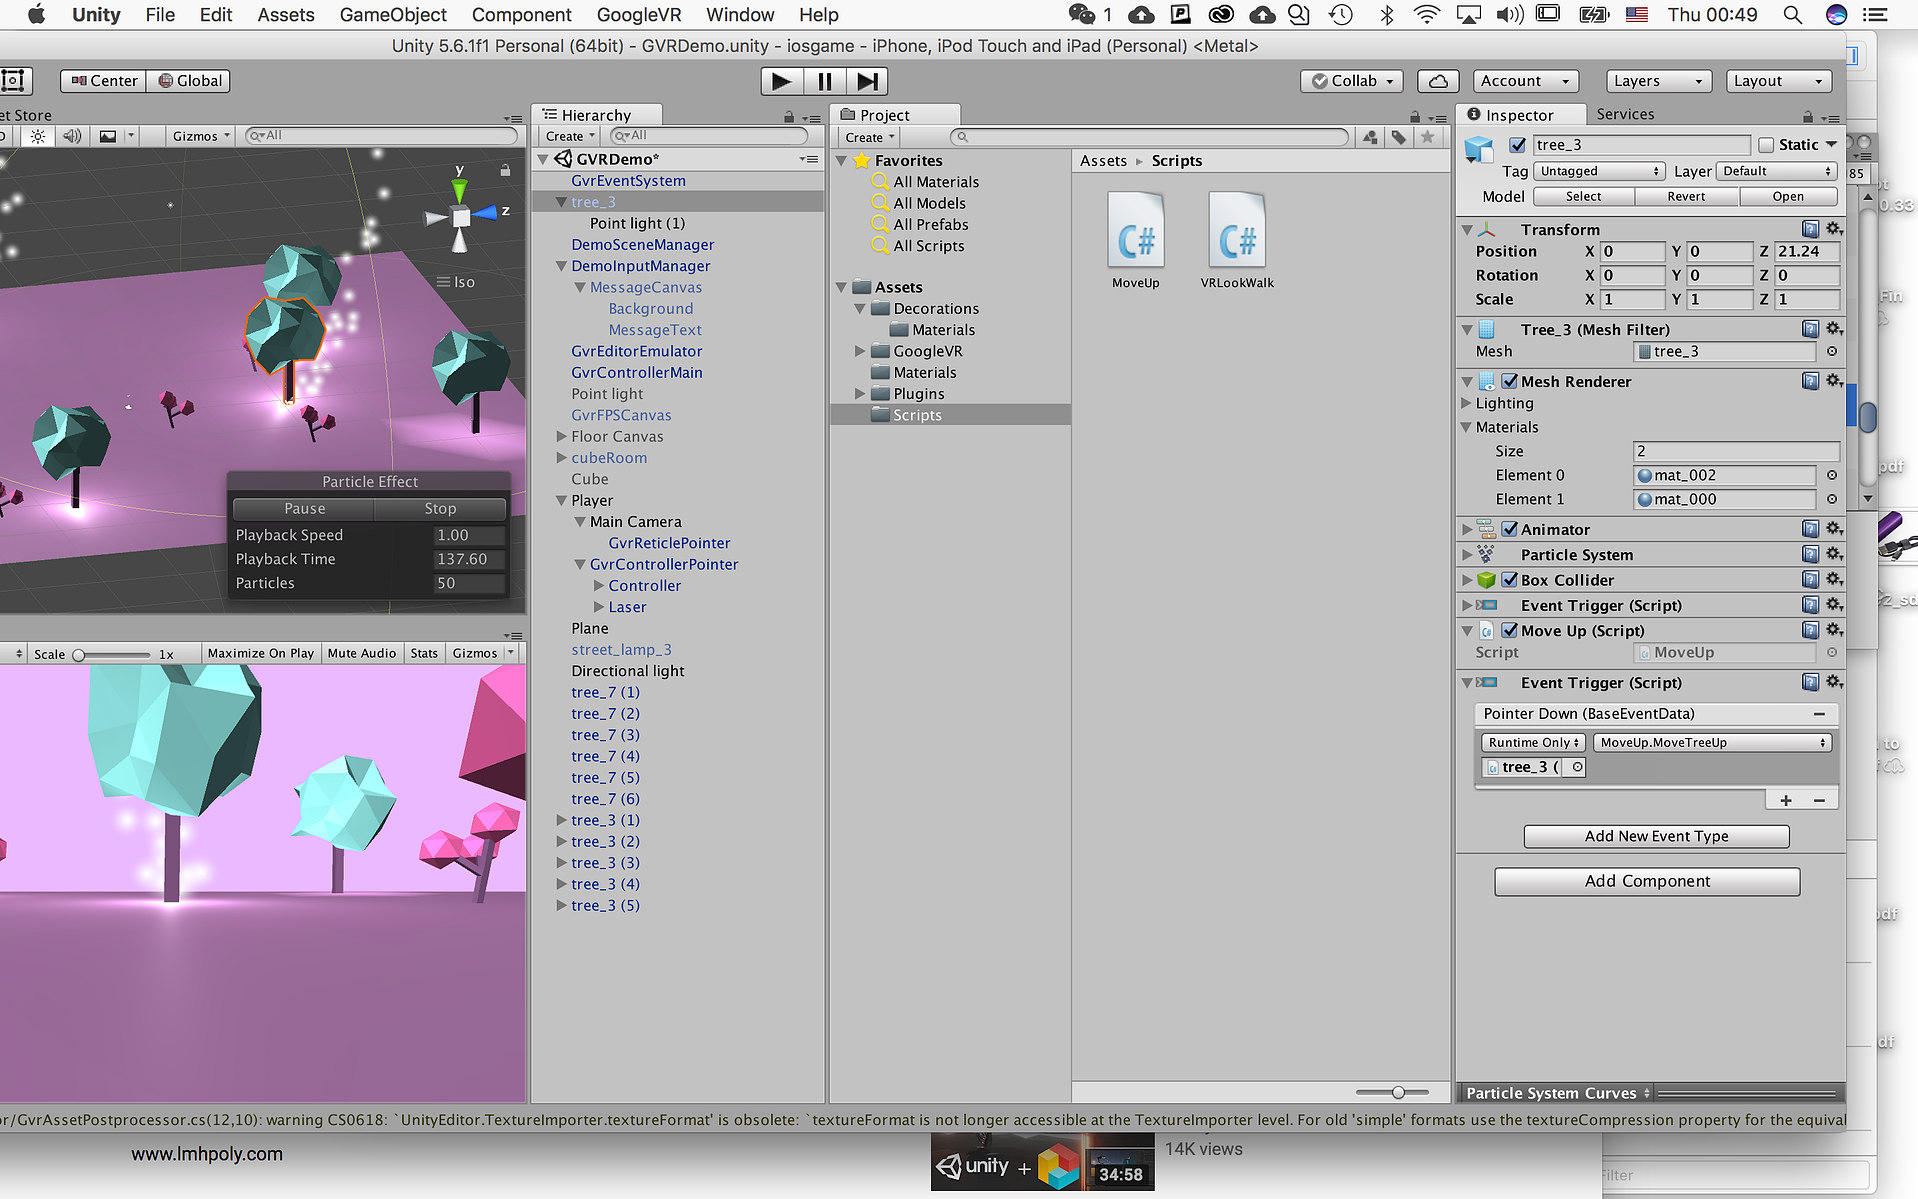The height and width of the screenshot is (1199, 1918).
Task: Disable the Move Up Script checkbox
Action: 1510,630
